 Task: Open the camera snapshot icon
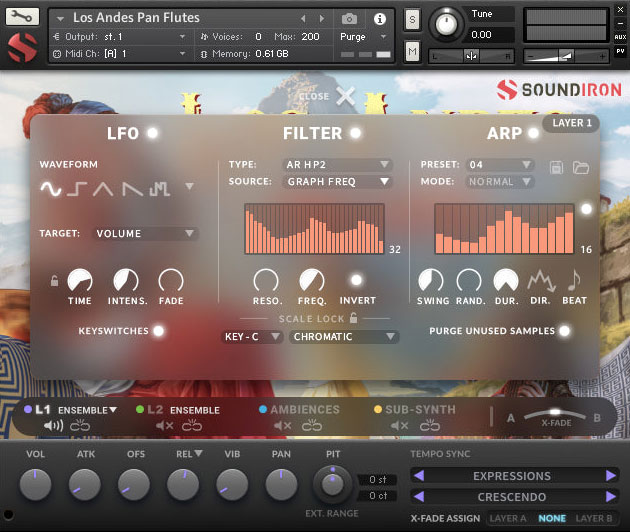pos(349,18)
